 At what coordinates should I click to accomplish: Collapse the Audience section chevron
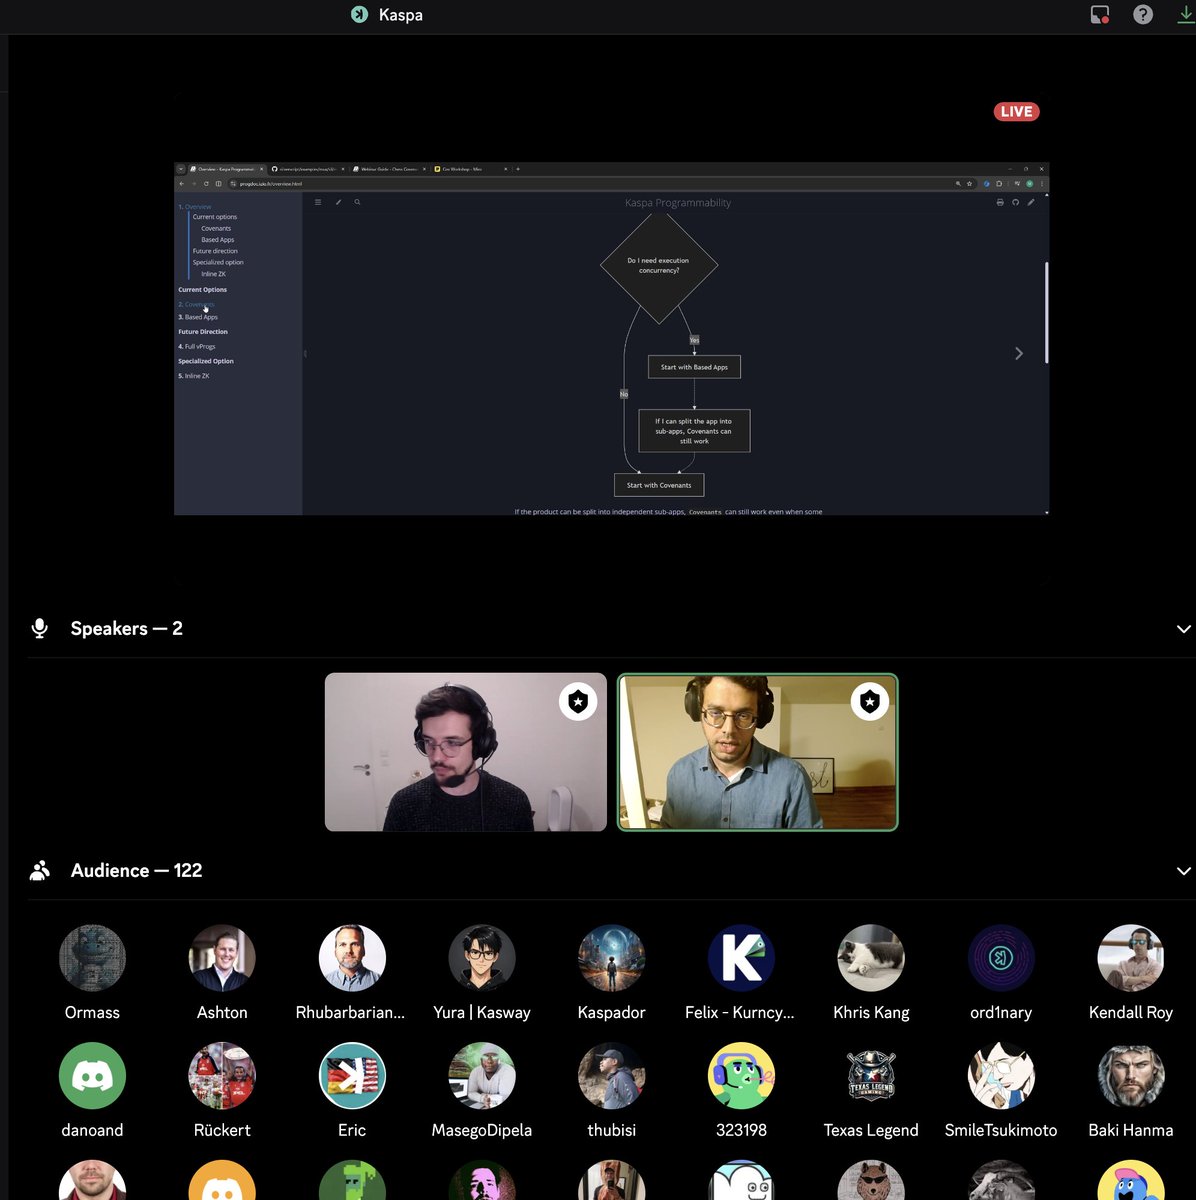[1184, 871]
